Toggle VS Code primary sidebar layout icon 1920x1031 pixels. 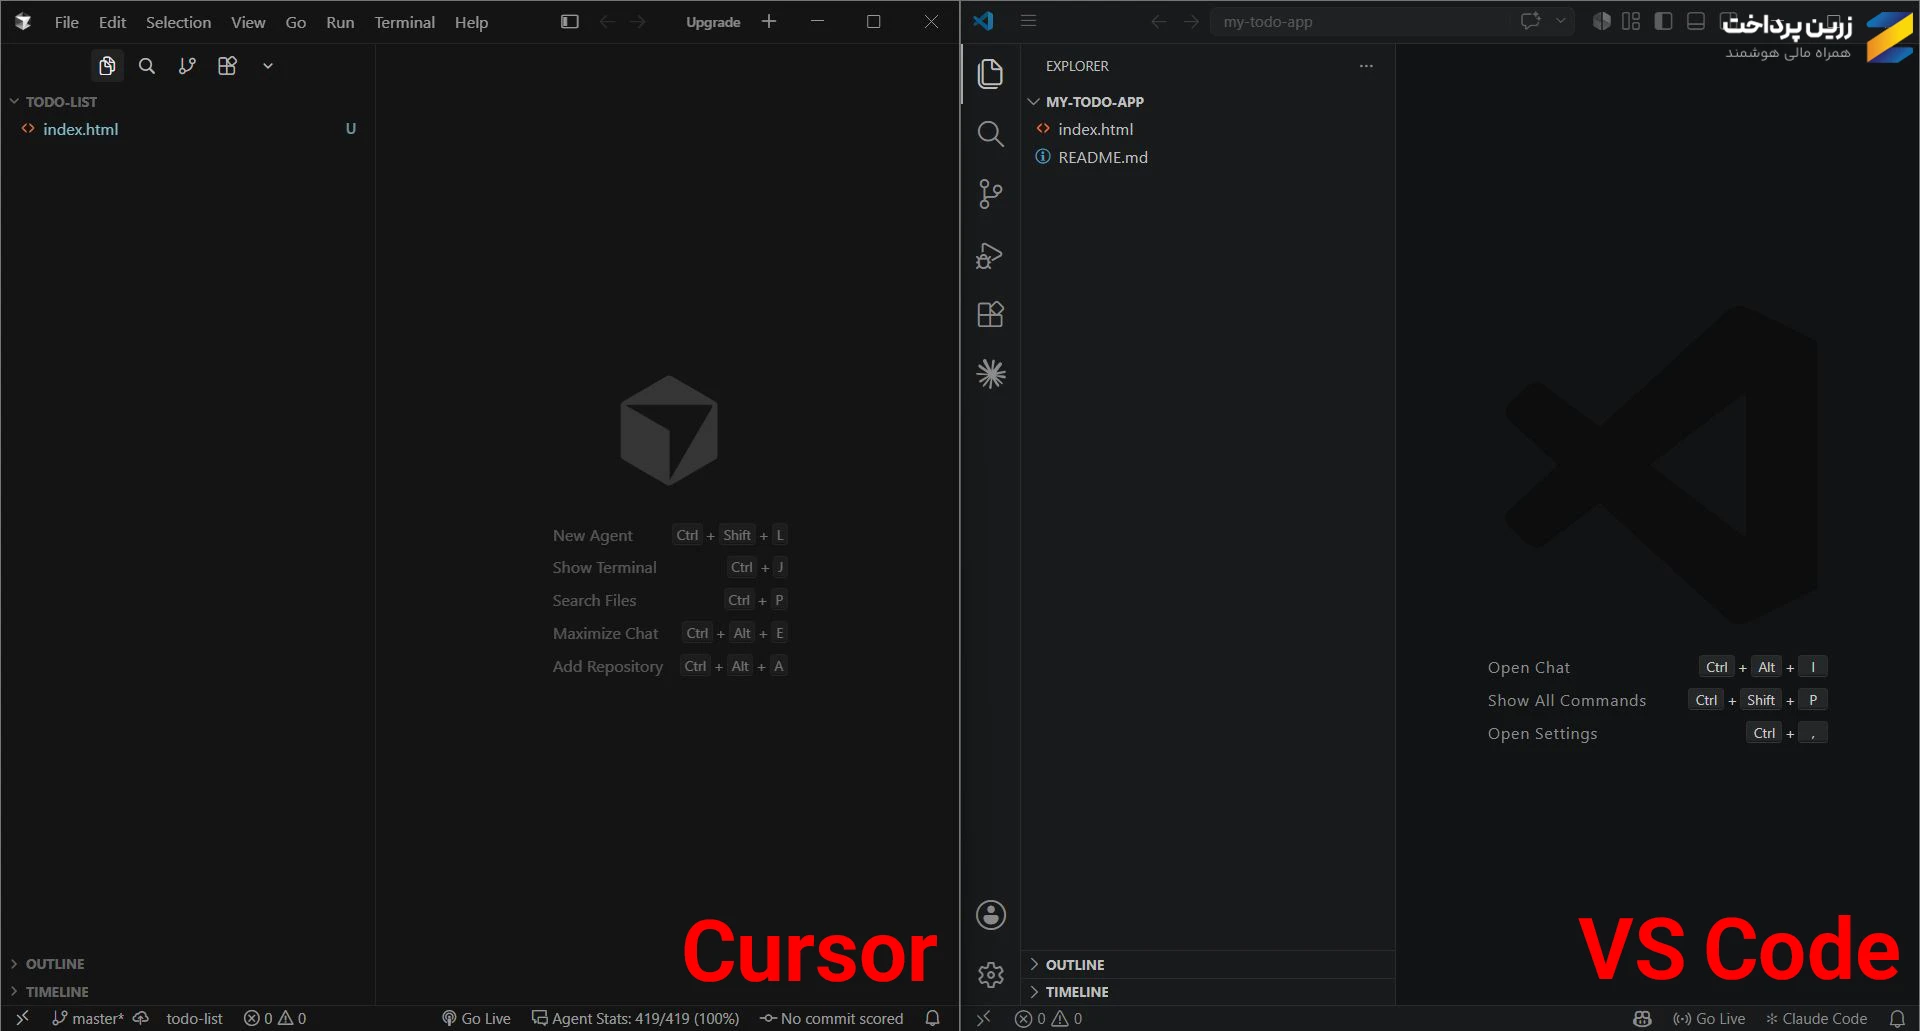click(x=1664, y=21)
